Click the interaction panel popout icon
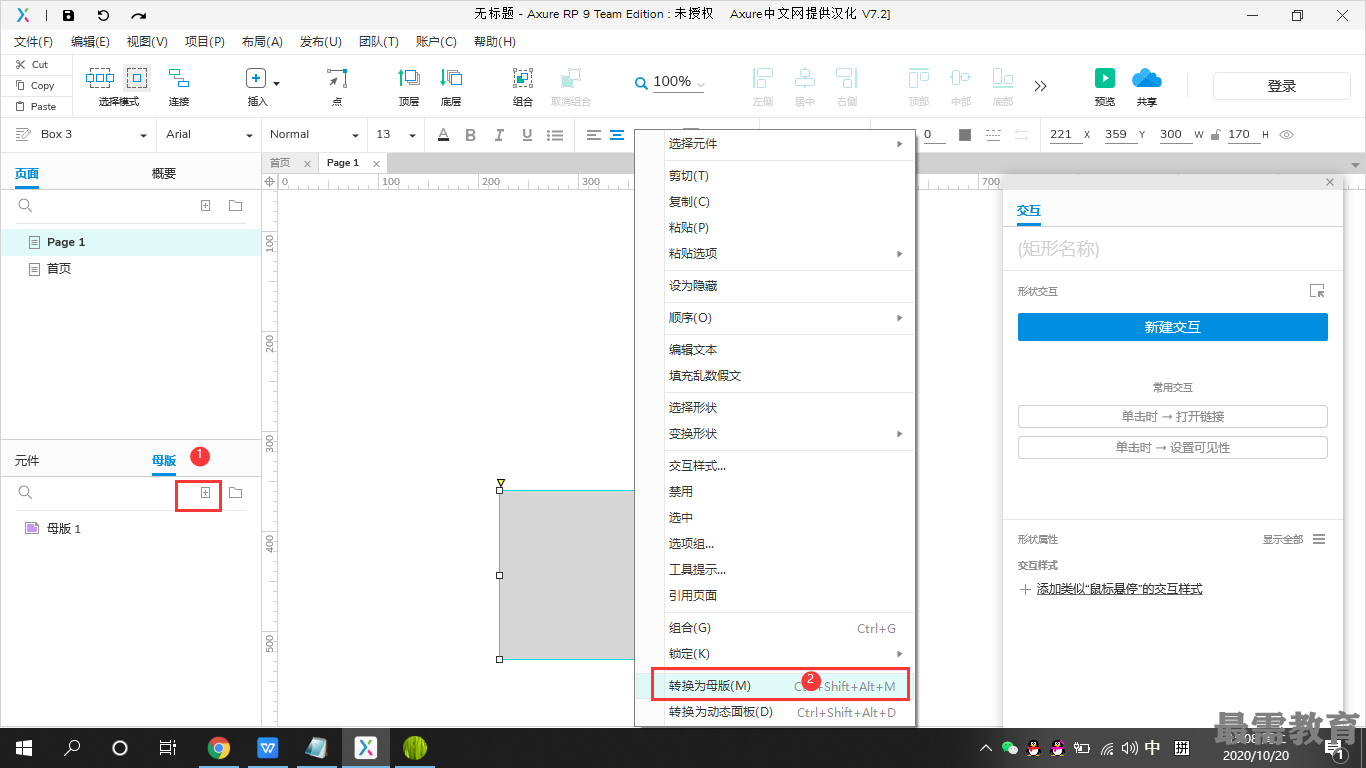Screen dimensions: 1366x768 (1317, 291)
